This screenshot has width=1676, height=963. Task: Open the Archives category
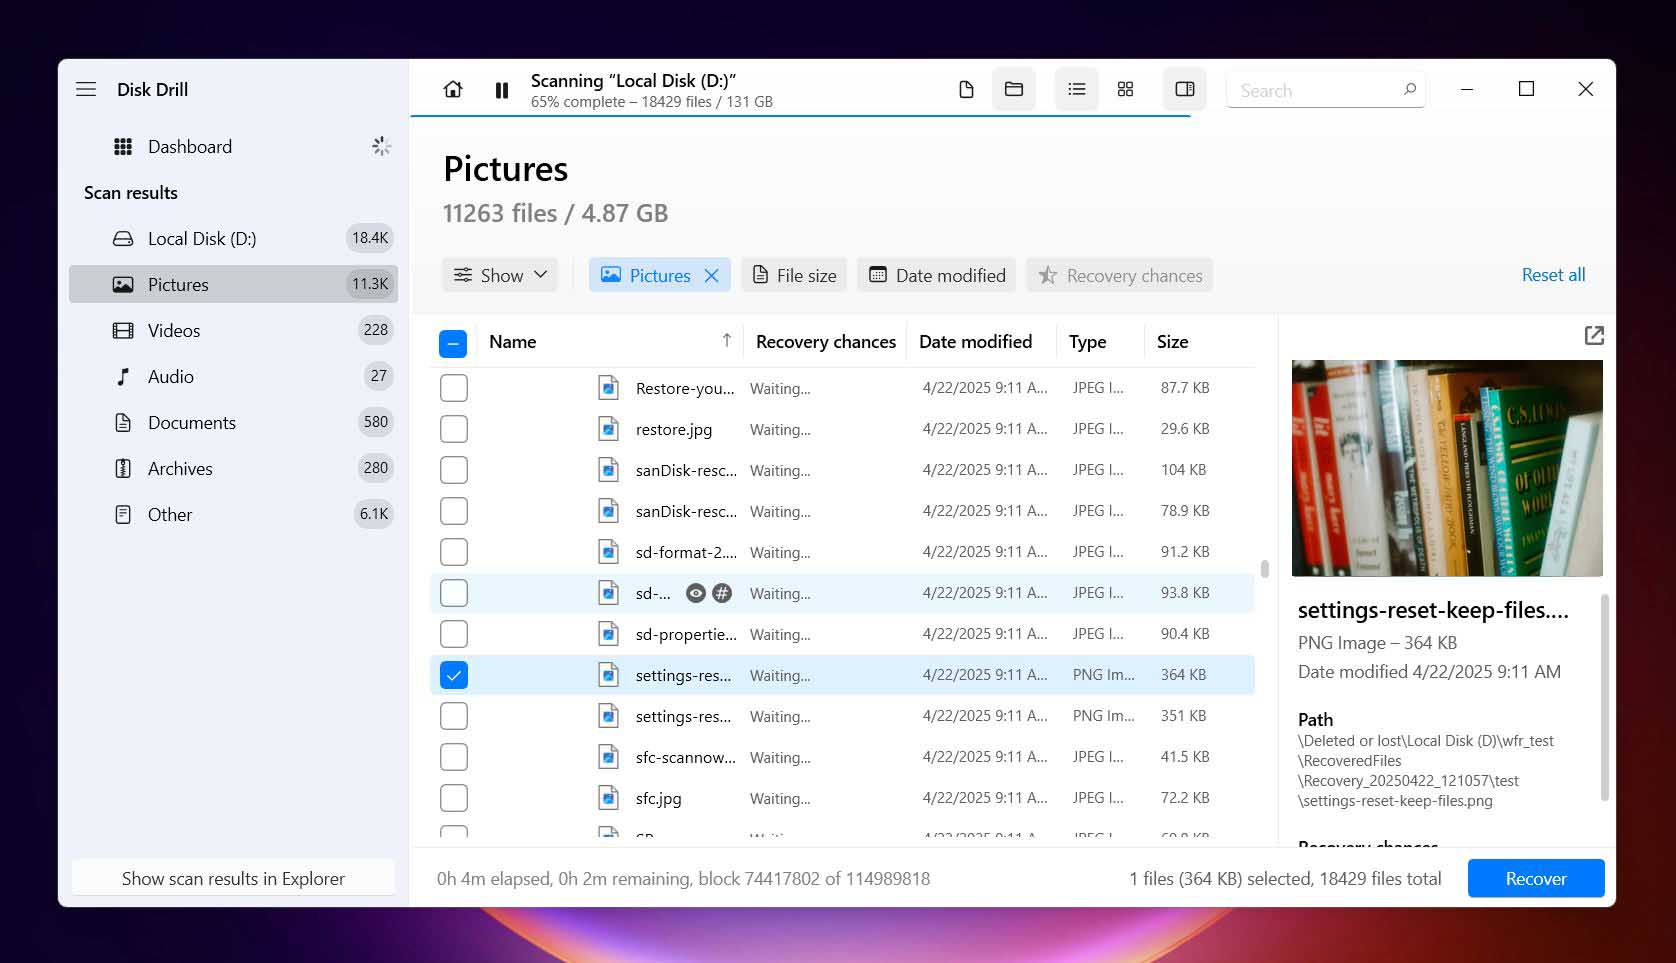click(233, 469)
